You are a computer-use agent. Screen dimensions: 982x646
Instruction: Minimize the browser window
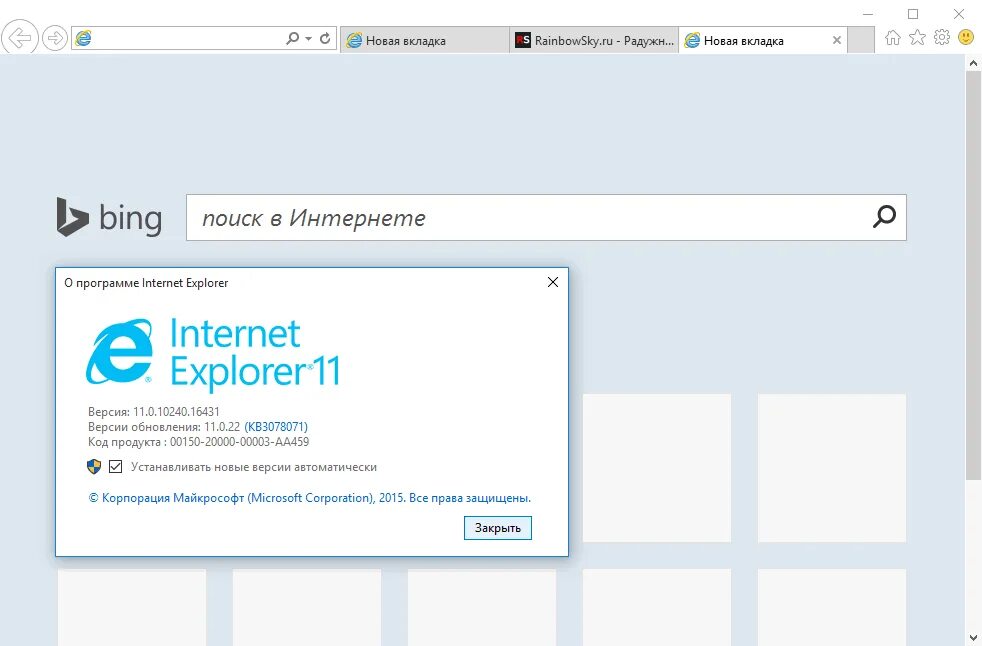tap(868, 14)
